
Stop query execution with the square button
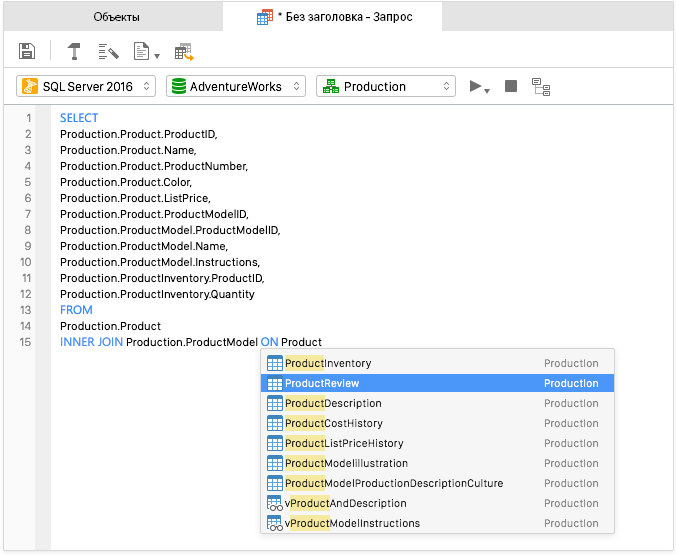[511, 86]
